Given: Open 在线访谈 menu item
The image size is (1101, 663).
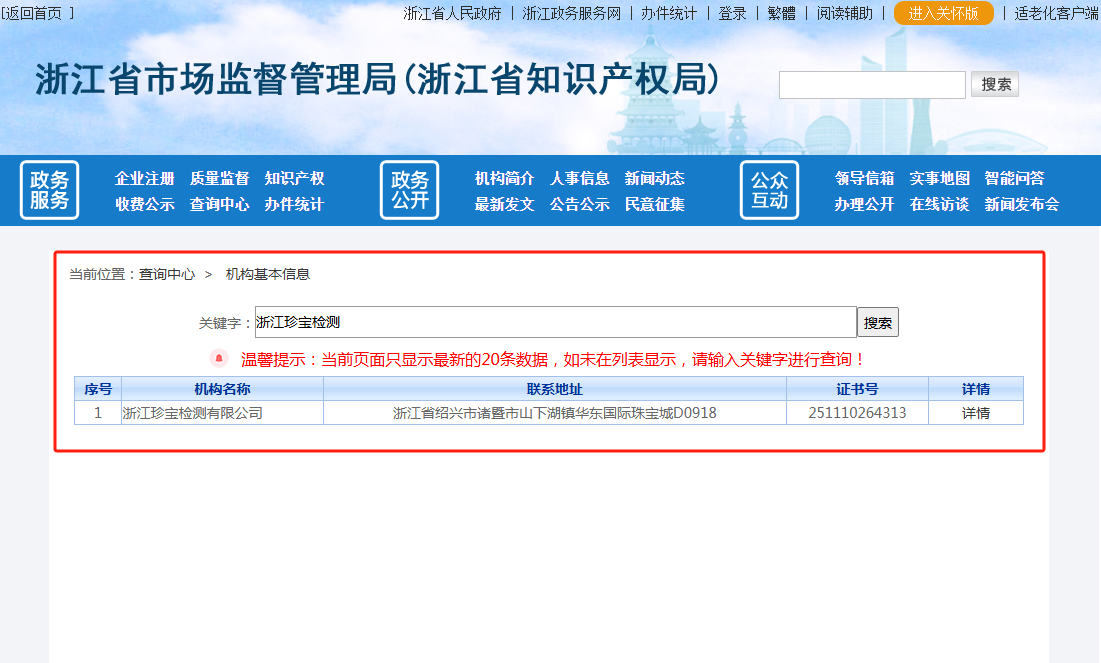Looking at the screenshot, I should click(940, 204).
